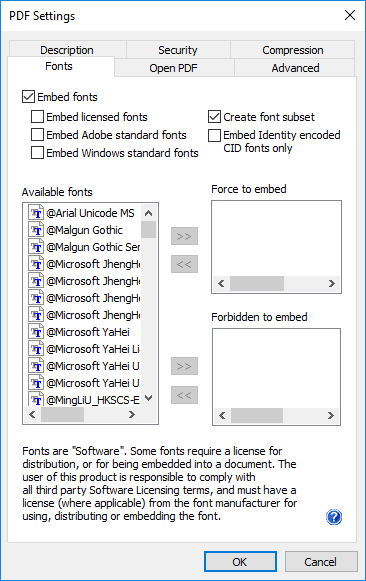Toggle the Create font subset checkbox
This screenshot has width=366, height=581.
214,117
